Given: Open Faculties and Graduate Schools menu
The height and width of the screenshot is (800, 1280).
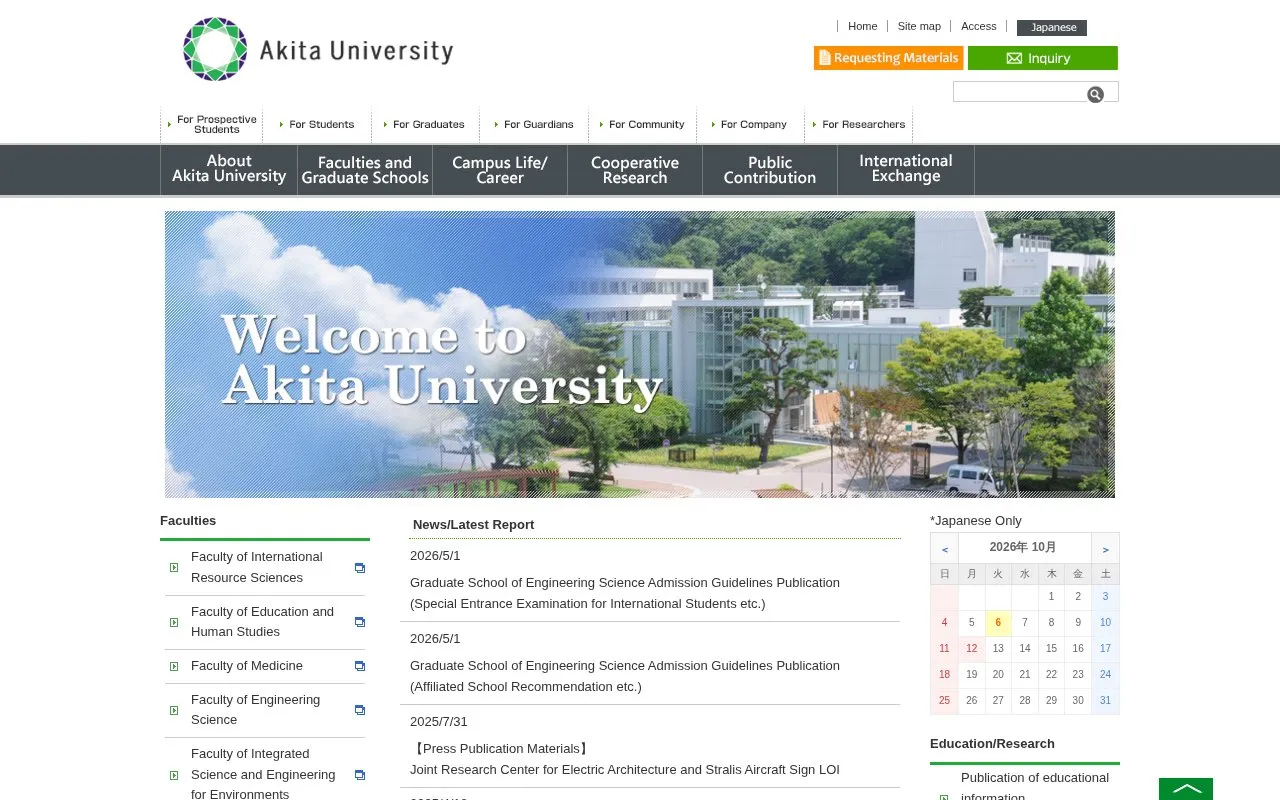Looking at the screenshot, I should click(x=365, y=169).
